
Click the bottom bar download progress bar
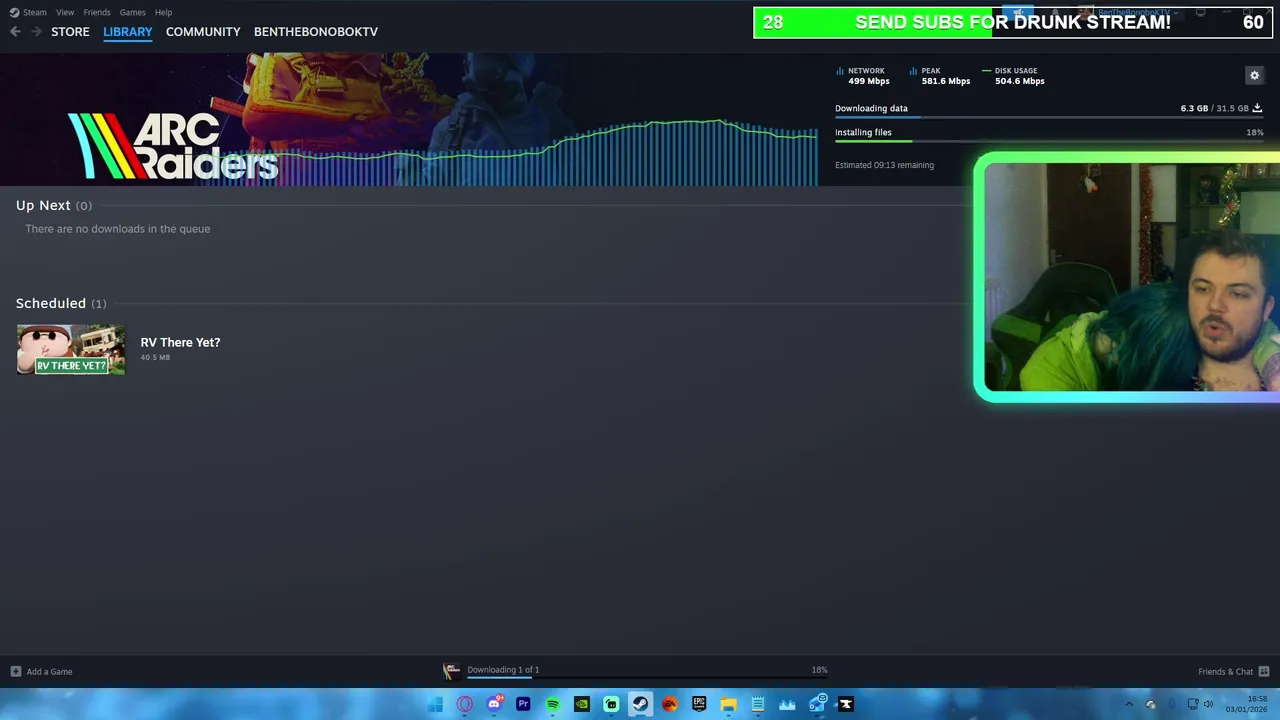[x=647, y=678]
